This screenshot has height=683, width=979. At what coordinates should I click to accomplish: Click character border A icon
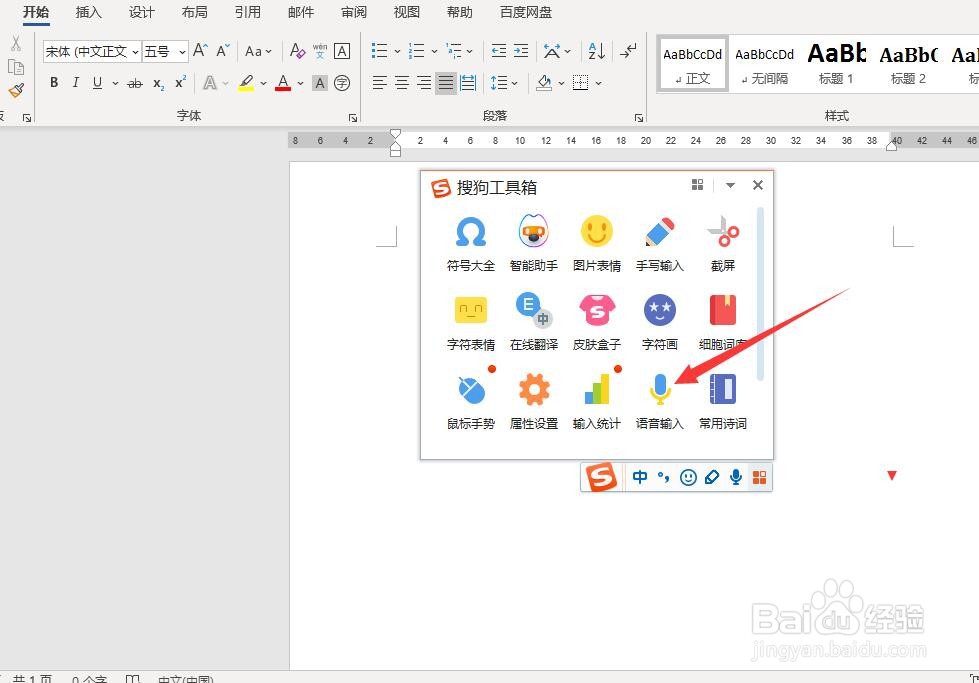click(x=342, y=51)
